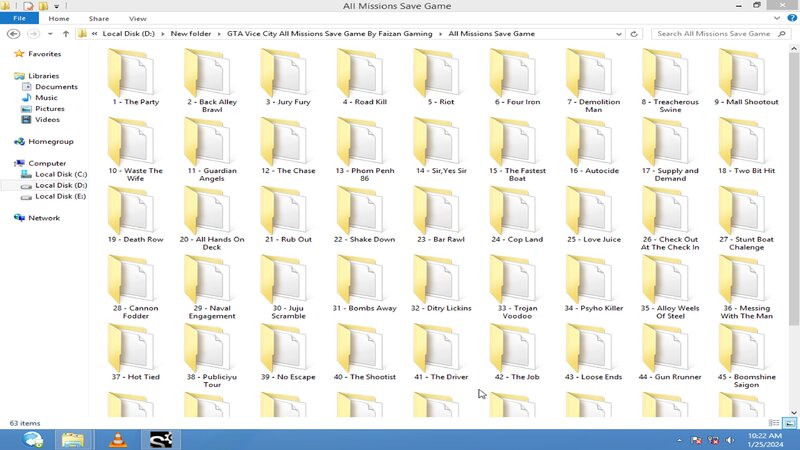The height and width of the screenshot is (450, 800).
Task: Open the '7 - Demolition Man' folder
Action: [593, 81]
